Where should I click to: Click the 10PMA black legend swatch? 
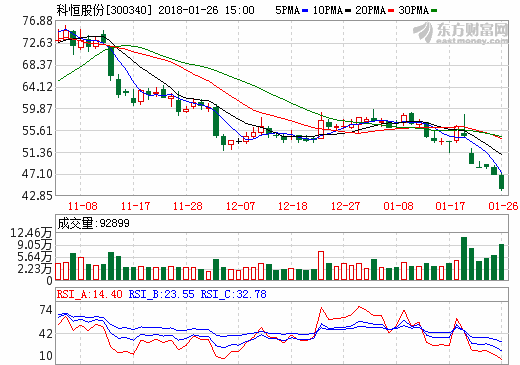(x=348, y=11)
